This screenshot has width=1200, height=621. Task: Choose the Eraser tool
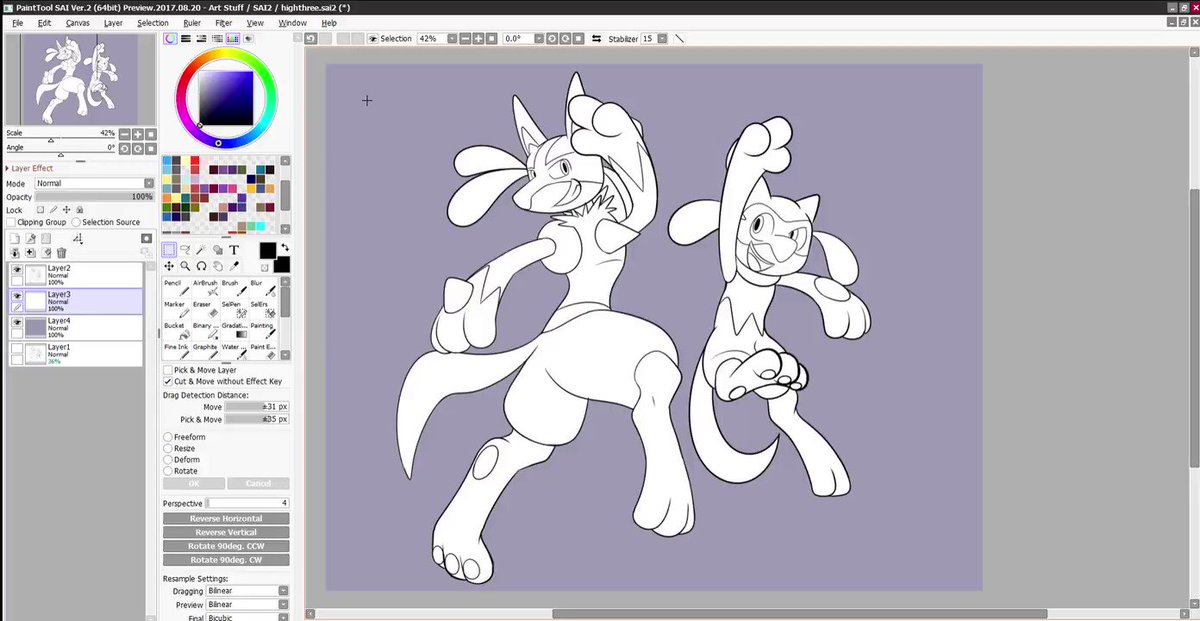tap(204, 309)
